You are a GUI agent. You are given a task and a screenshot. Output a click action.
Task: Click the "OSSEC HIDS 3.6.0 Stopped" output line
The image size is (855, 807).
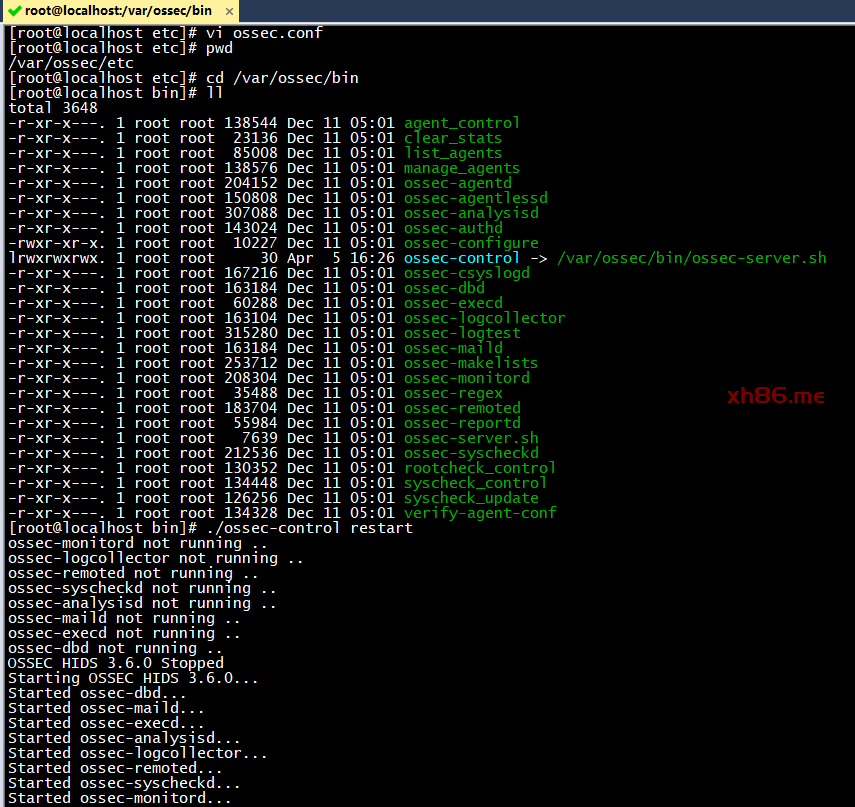(115, 663)
